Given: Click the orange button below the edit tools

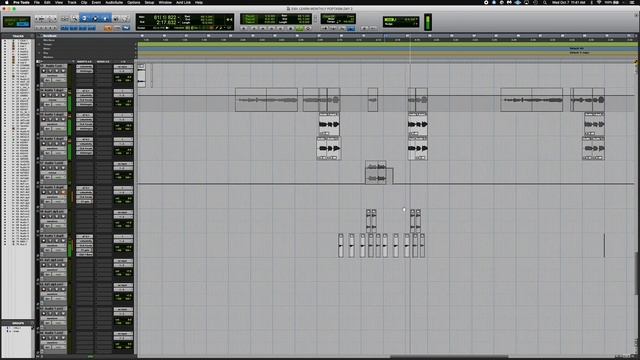Looking at the screenshot, I should coord(108,28).
